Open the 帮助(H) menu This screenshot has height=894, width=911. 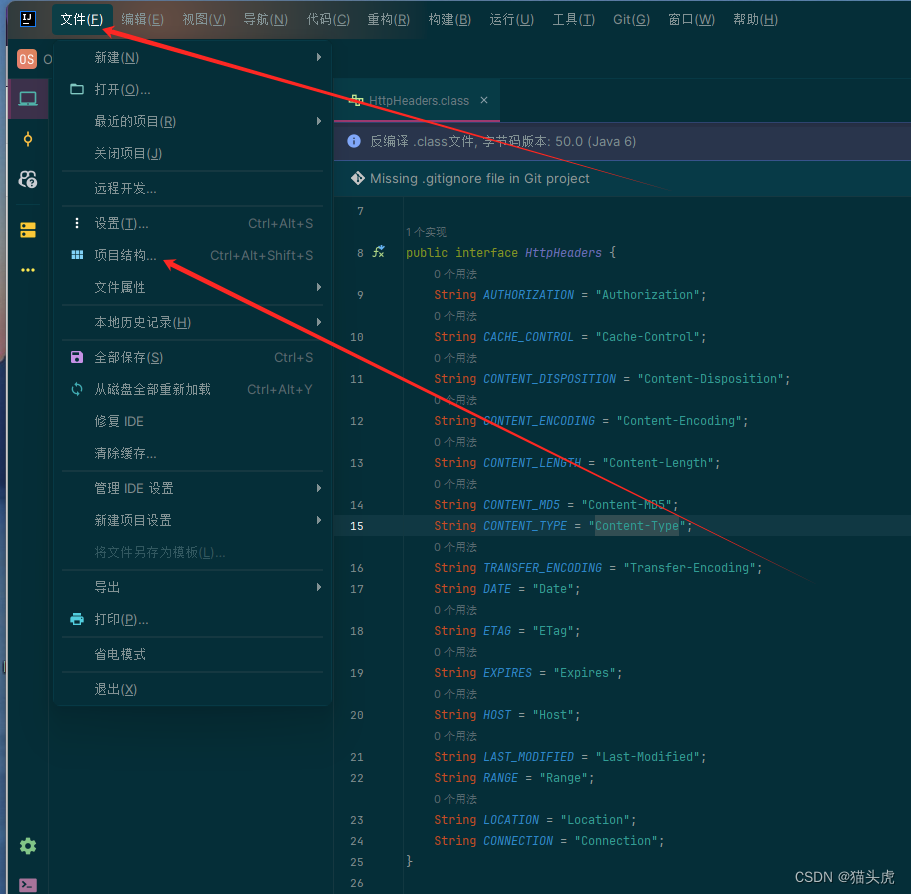point(755,19)
